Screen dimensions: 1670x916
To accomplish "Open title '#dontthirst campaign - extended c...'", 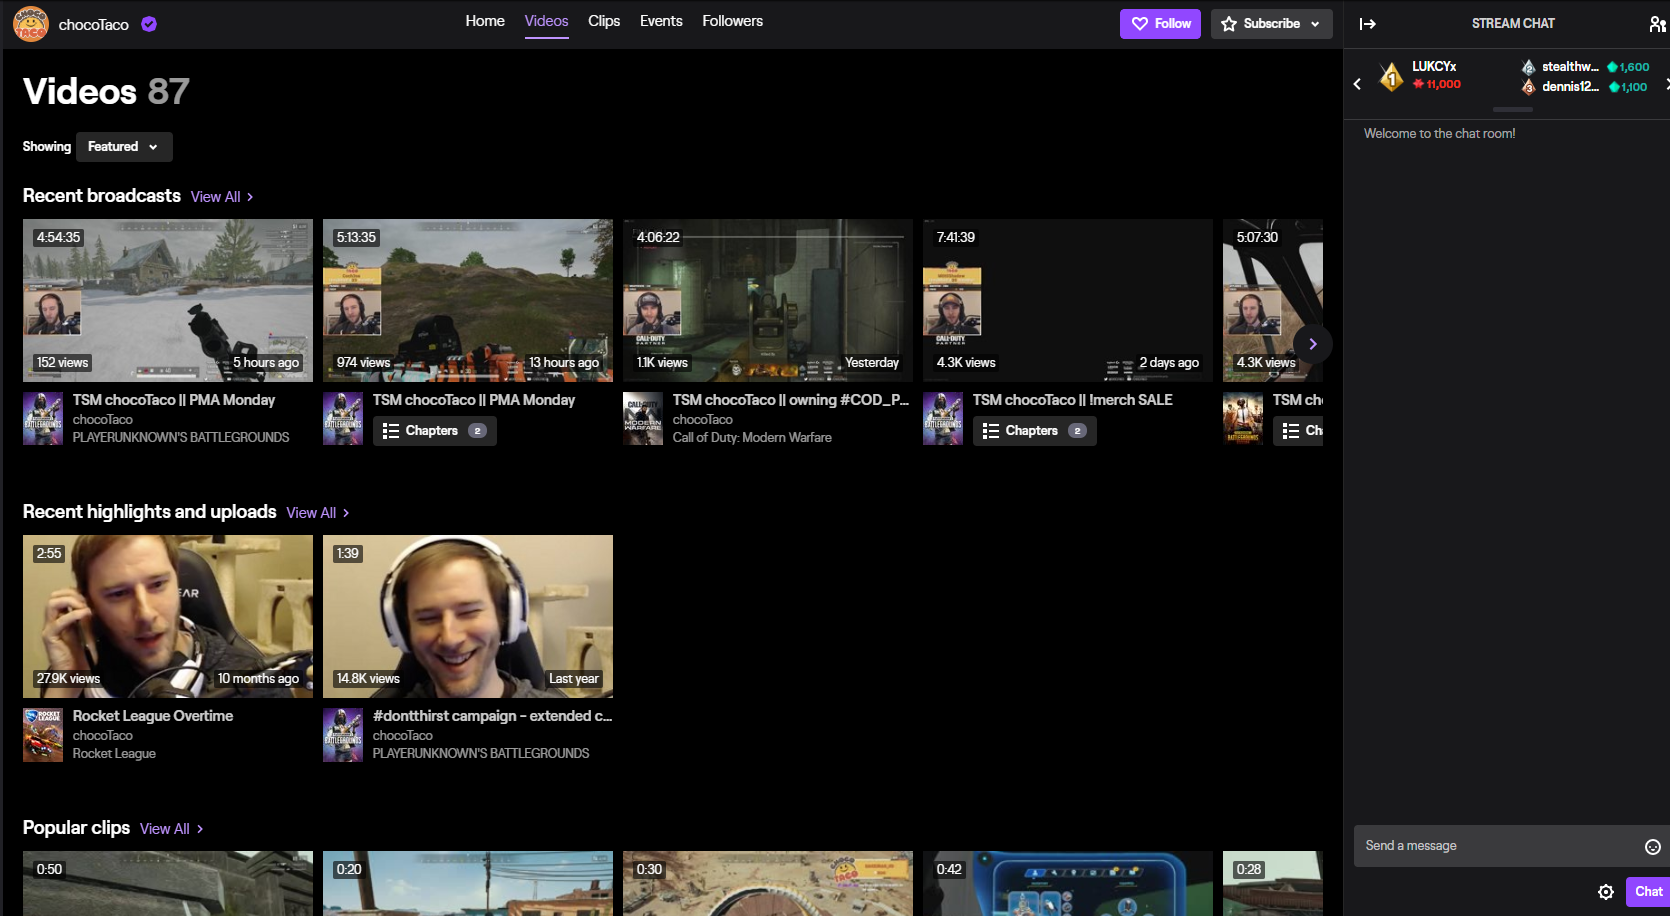I will coord(492,716).
